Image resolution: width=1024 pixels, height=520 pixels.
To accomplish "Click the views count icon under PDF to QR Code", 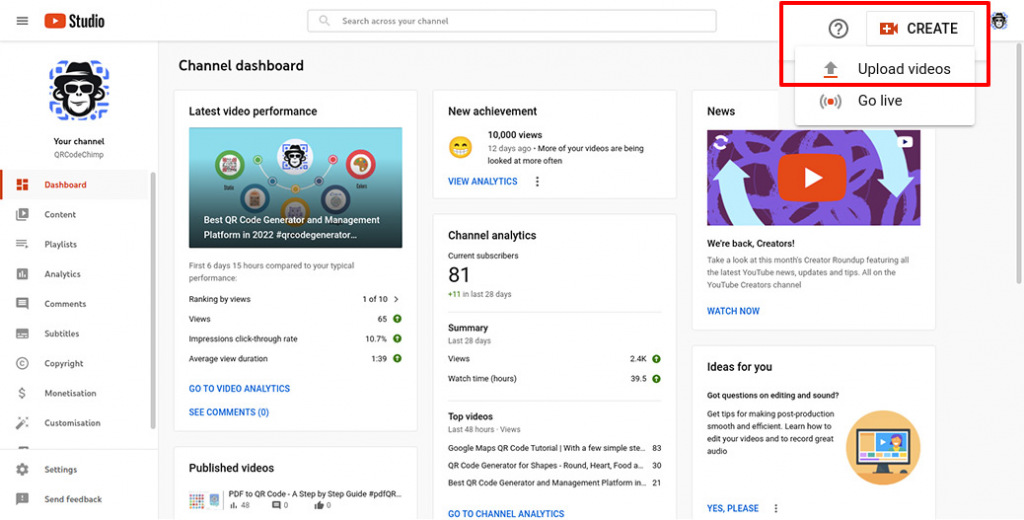I will point(233,505).
